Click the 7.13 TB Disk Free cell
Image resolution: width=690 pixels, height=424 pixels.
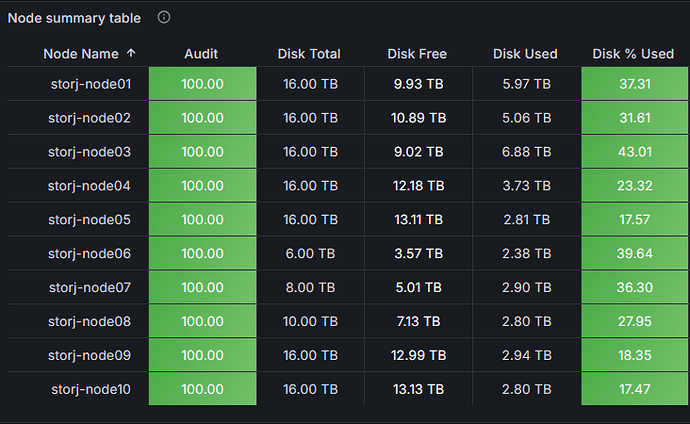point(418,321)
